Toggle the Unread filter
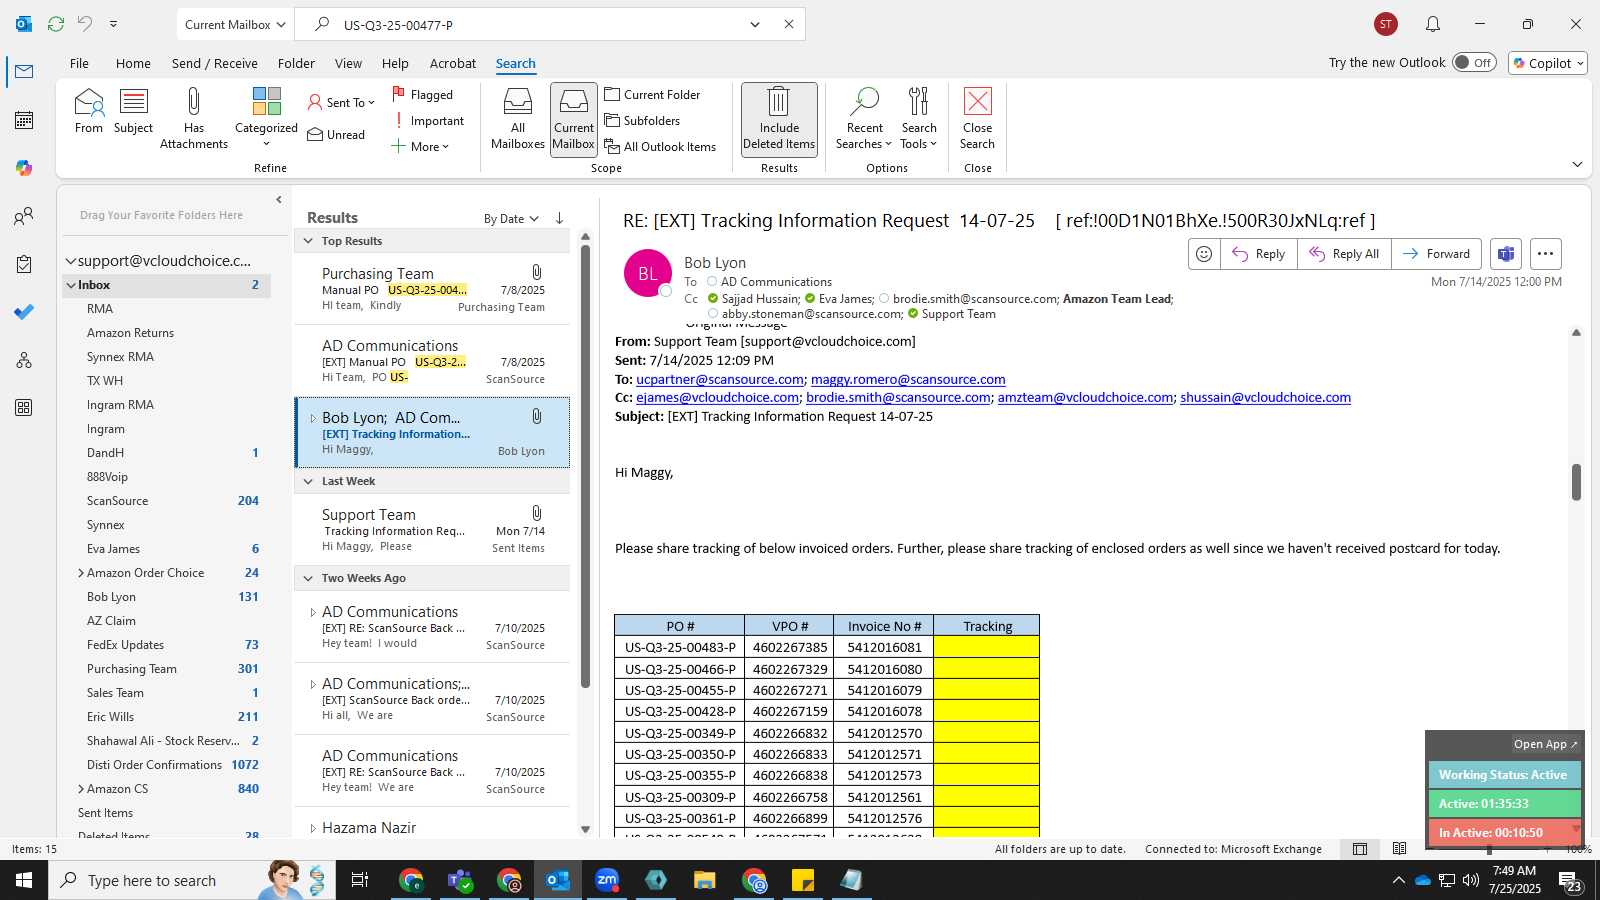 pos(336,135)
